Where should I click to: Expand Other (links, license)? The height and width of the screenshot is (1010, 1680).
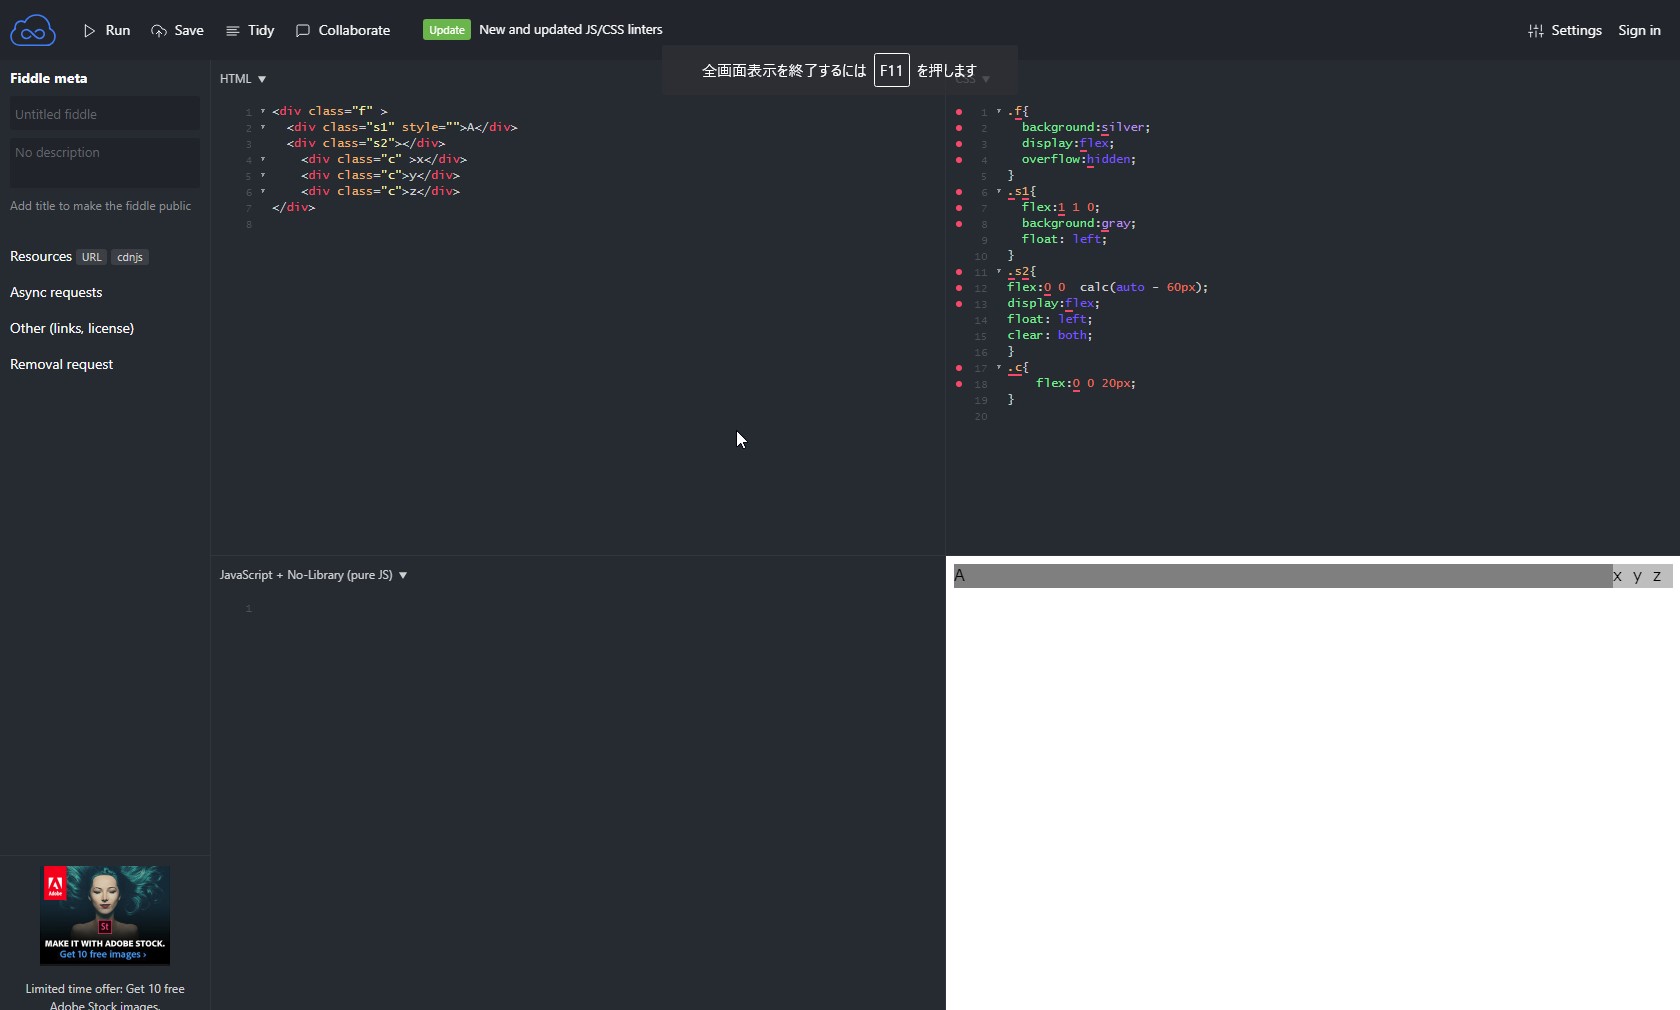[x=72, y=329]
